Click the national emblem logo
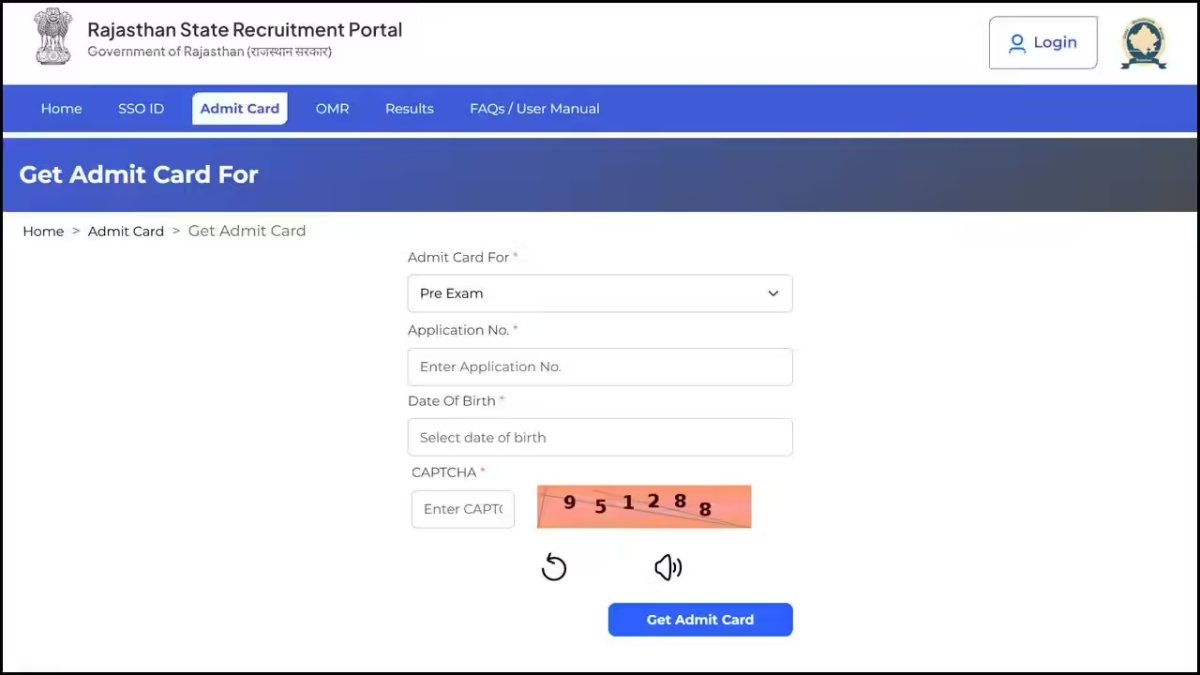Screen dimensions: 1200x675 click(x=52, y=36)
